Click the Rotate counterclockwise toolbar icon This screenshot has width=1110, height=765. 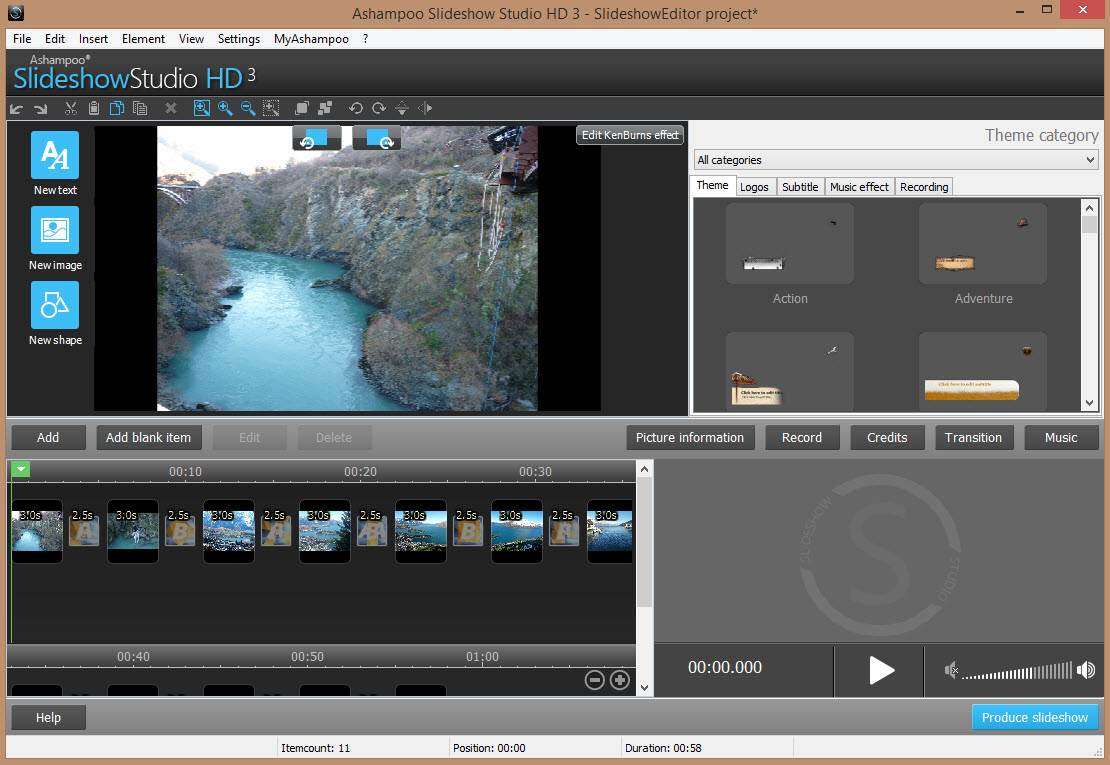356,108
